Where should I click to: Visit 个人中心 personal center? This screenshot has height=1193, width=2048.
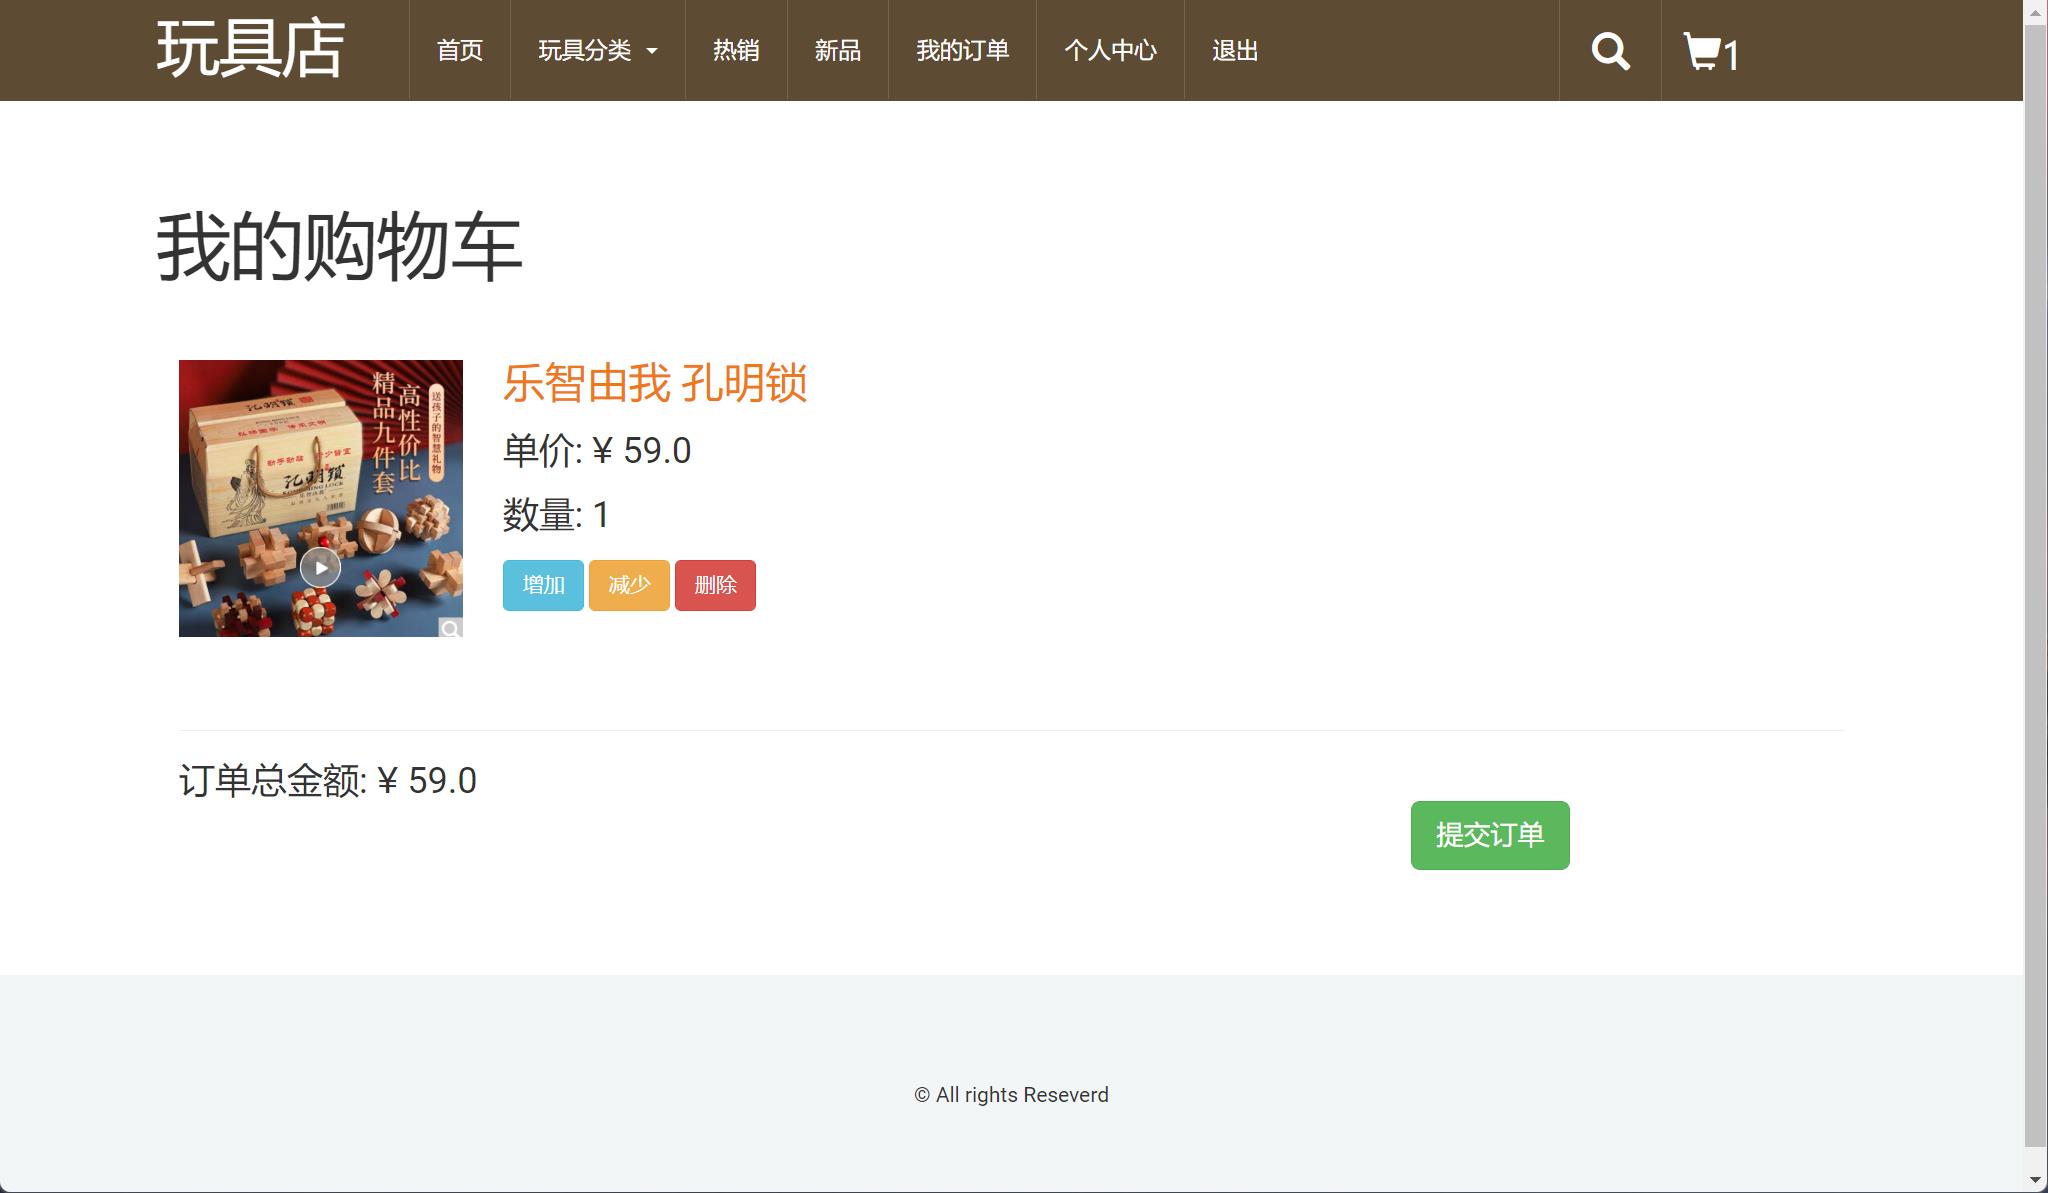click(1110, 49)
